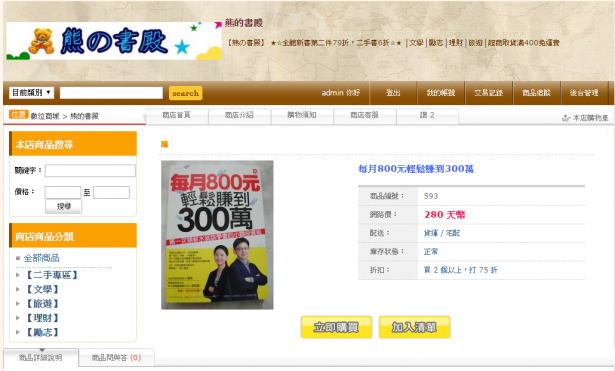The image size is (615, 371).
Task: Click the small orange square above the book image
Action: (164, 144)
